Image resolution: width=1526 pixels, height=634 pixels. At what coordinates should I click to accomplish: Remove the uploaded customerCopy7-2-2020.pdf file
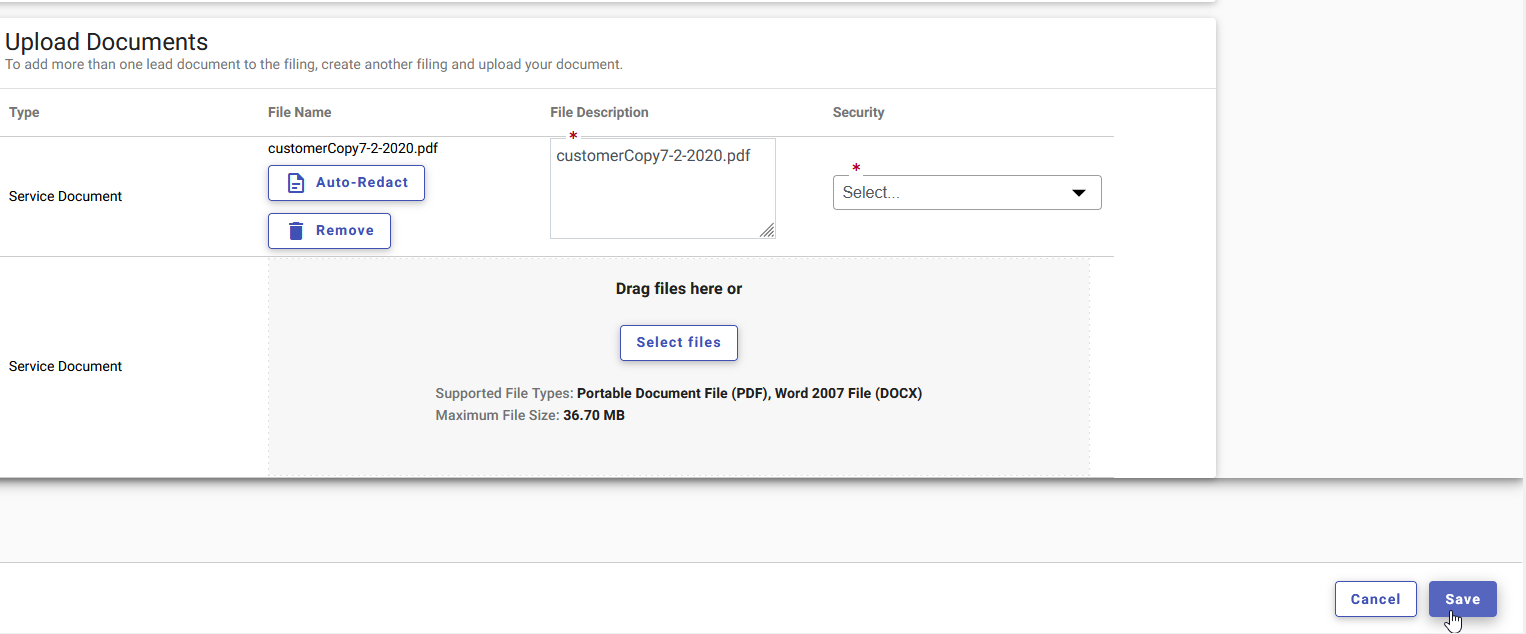[329, 230]
